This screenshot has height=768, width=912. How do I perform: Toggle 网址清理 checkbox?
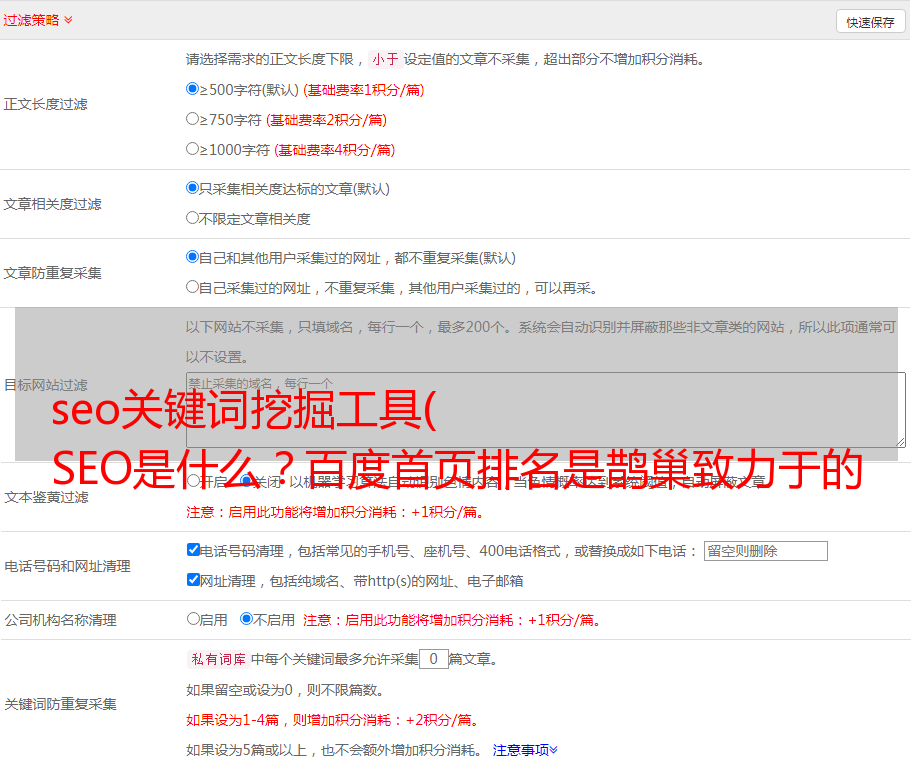click(193, 580)
